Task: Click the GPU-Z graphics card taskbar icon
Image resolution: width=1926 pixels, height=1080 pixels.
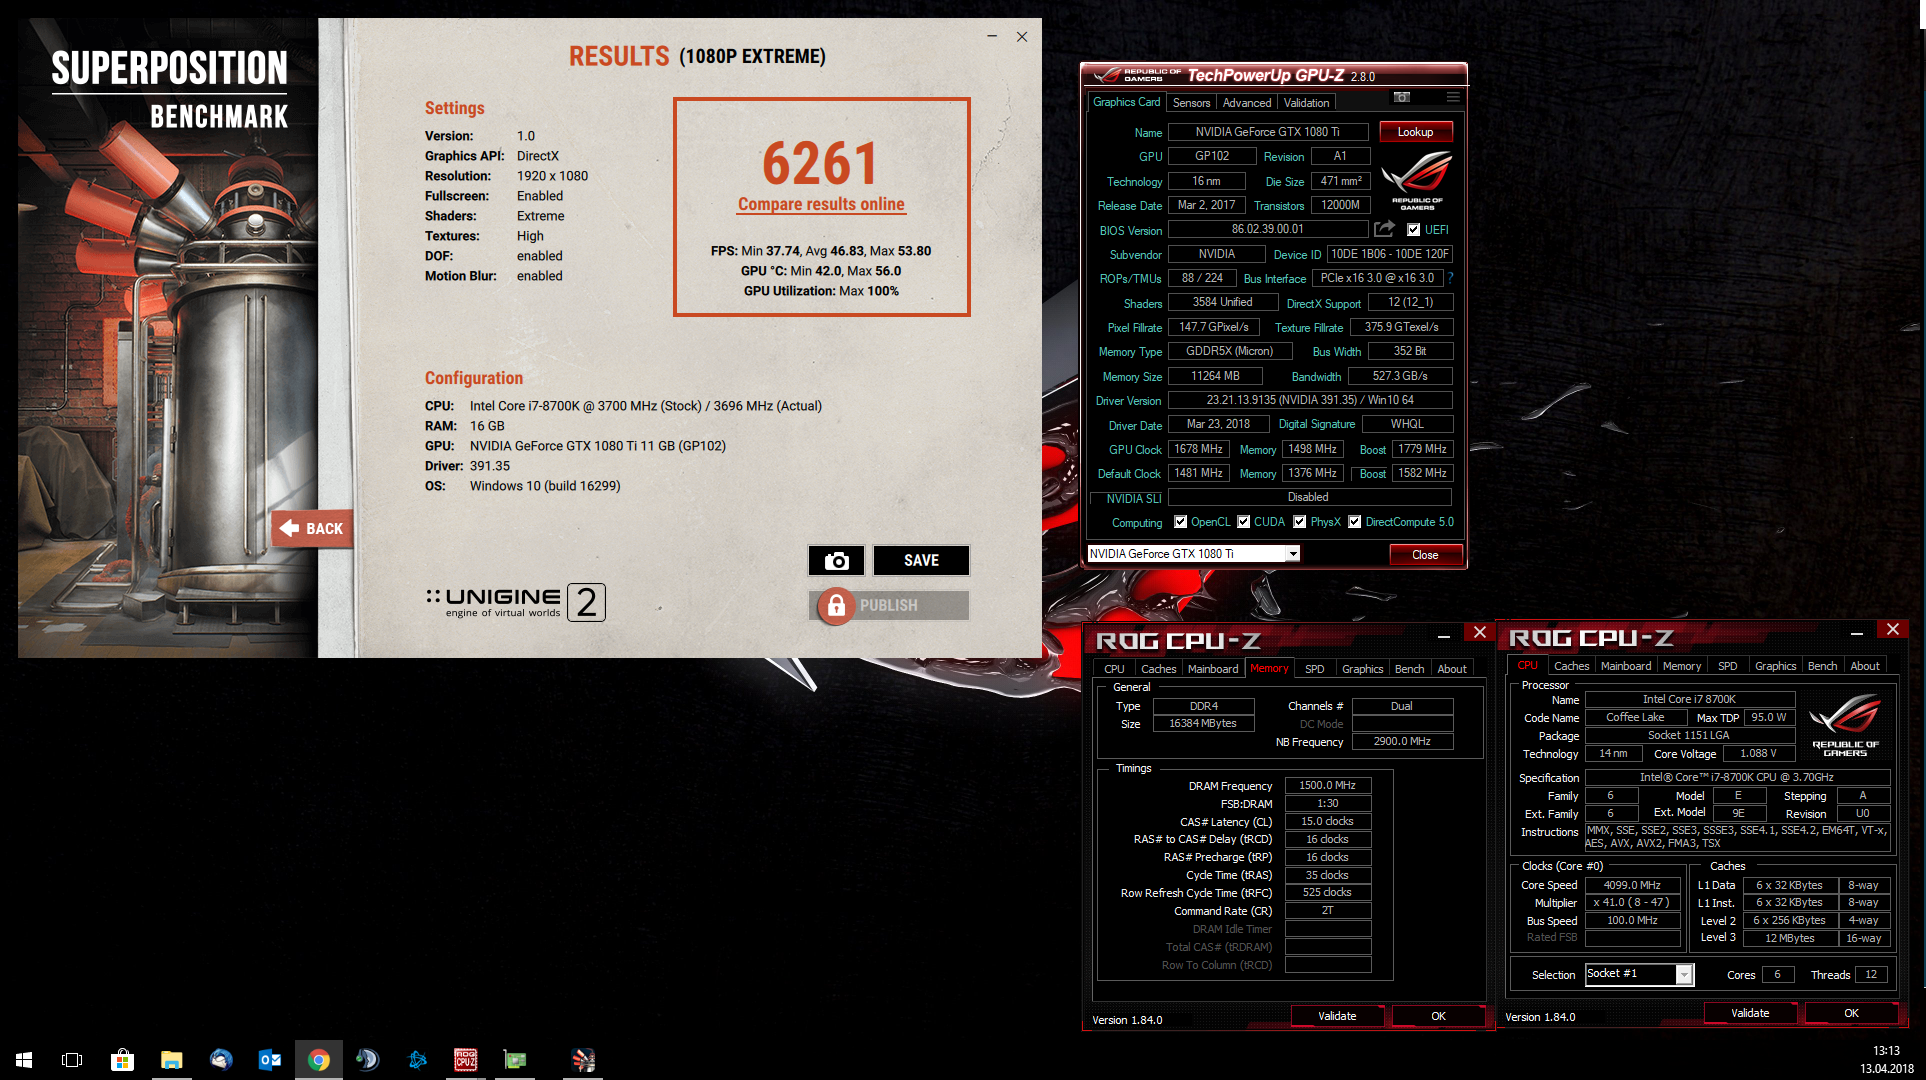Action: pos(515,1059)
